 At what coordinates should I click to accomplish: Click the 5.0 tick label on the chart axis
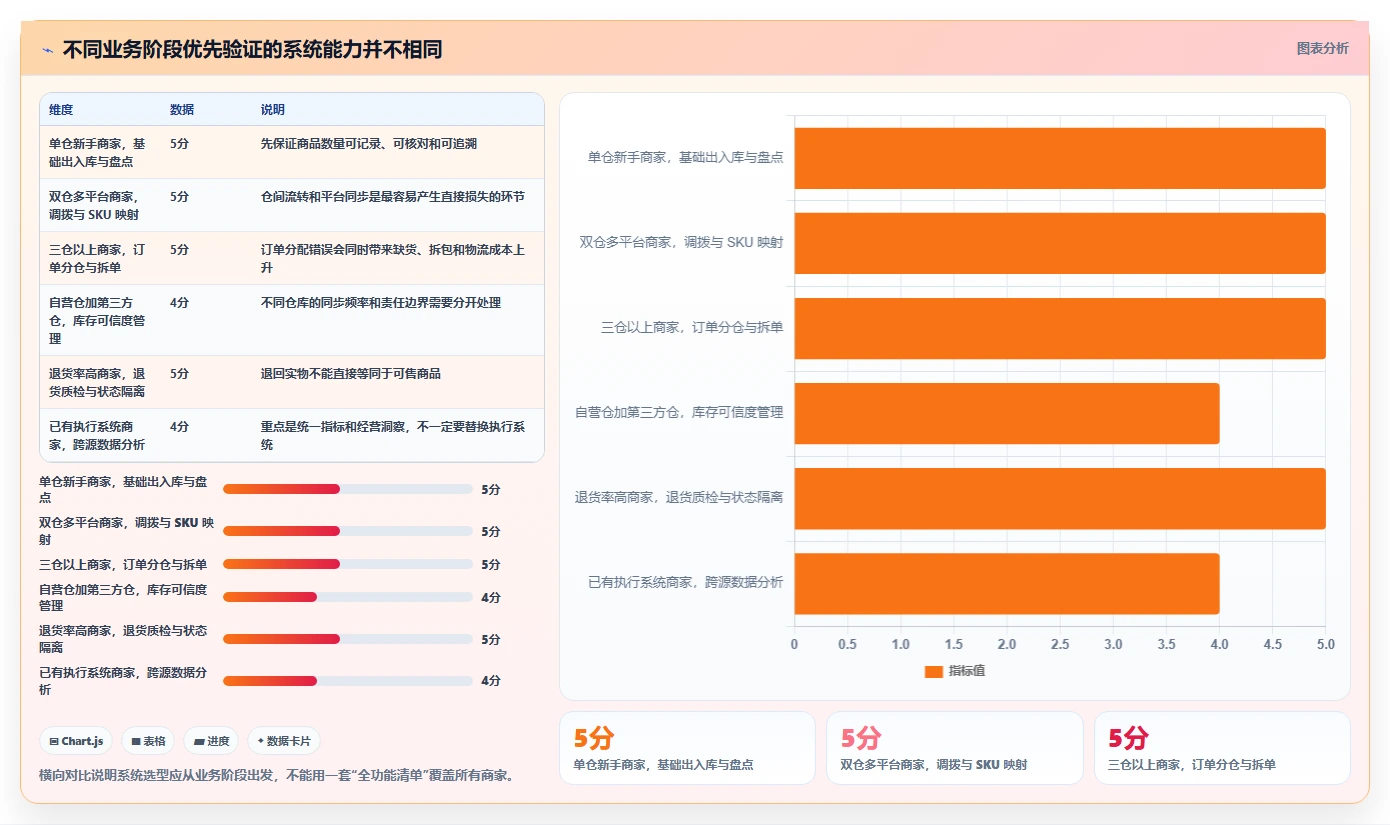[1325, 644]
